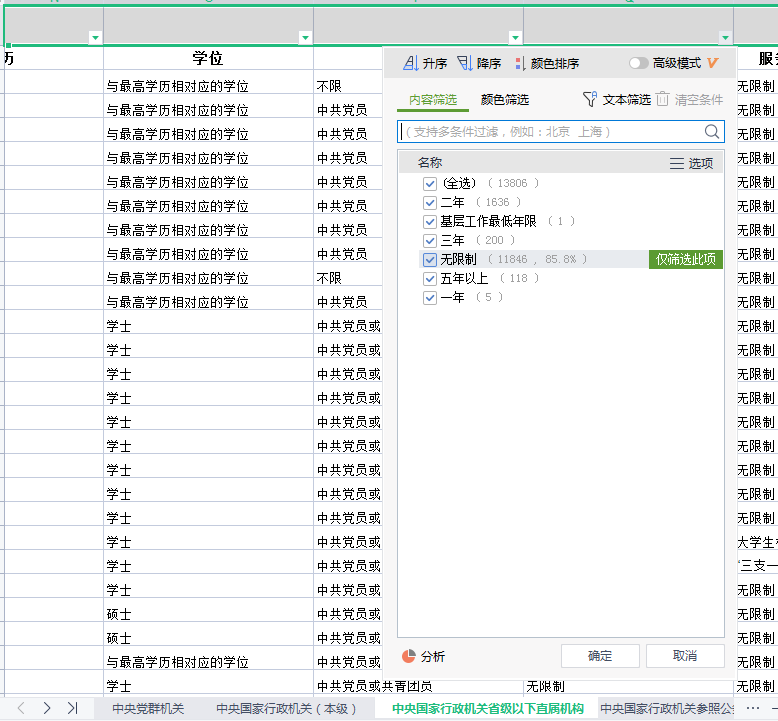Click 确定 to confirm filter

point(600,656)
